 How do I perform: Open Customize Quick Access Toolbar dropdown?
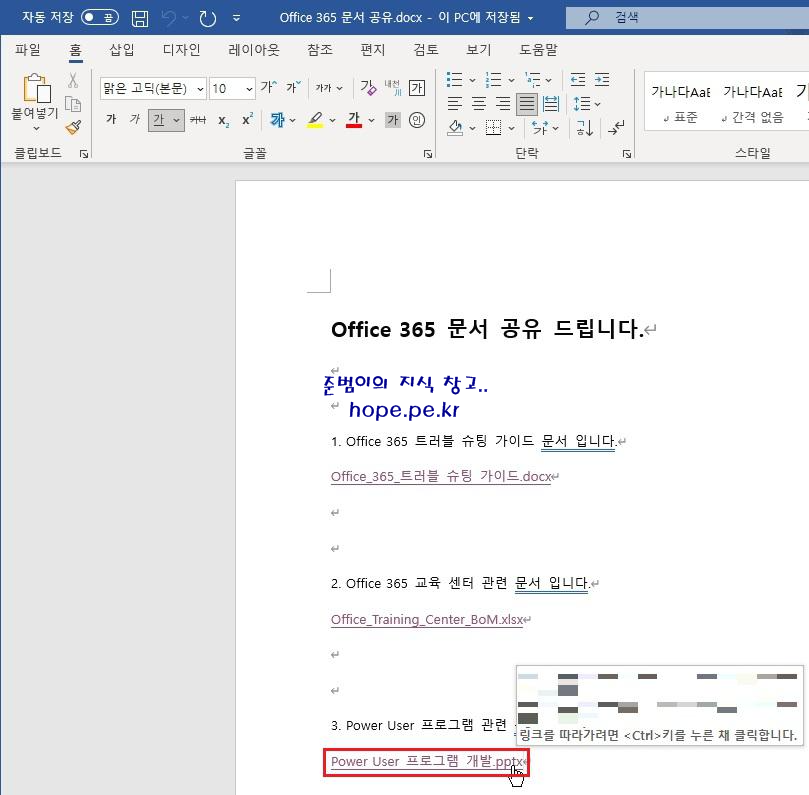(x=236, y=19)
